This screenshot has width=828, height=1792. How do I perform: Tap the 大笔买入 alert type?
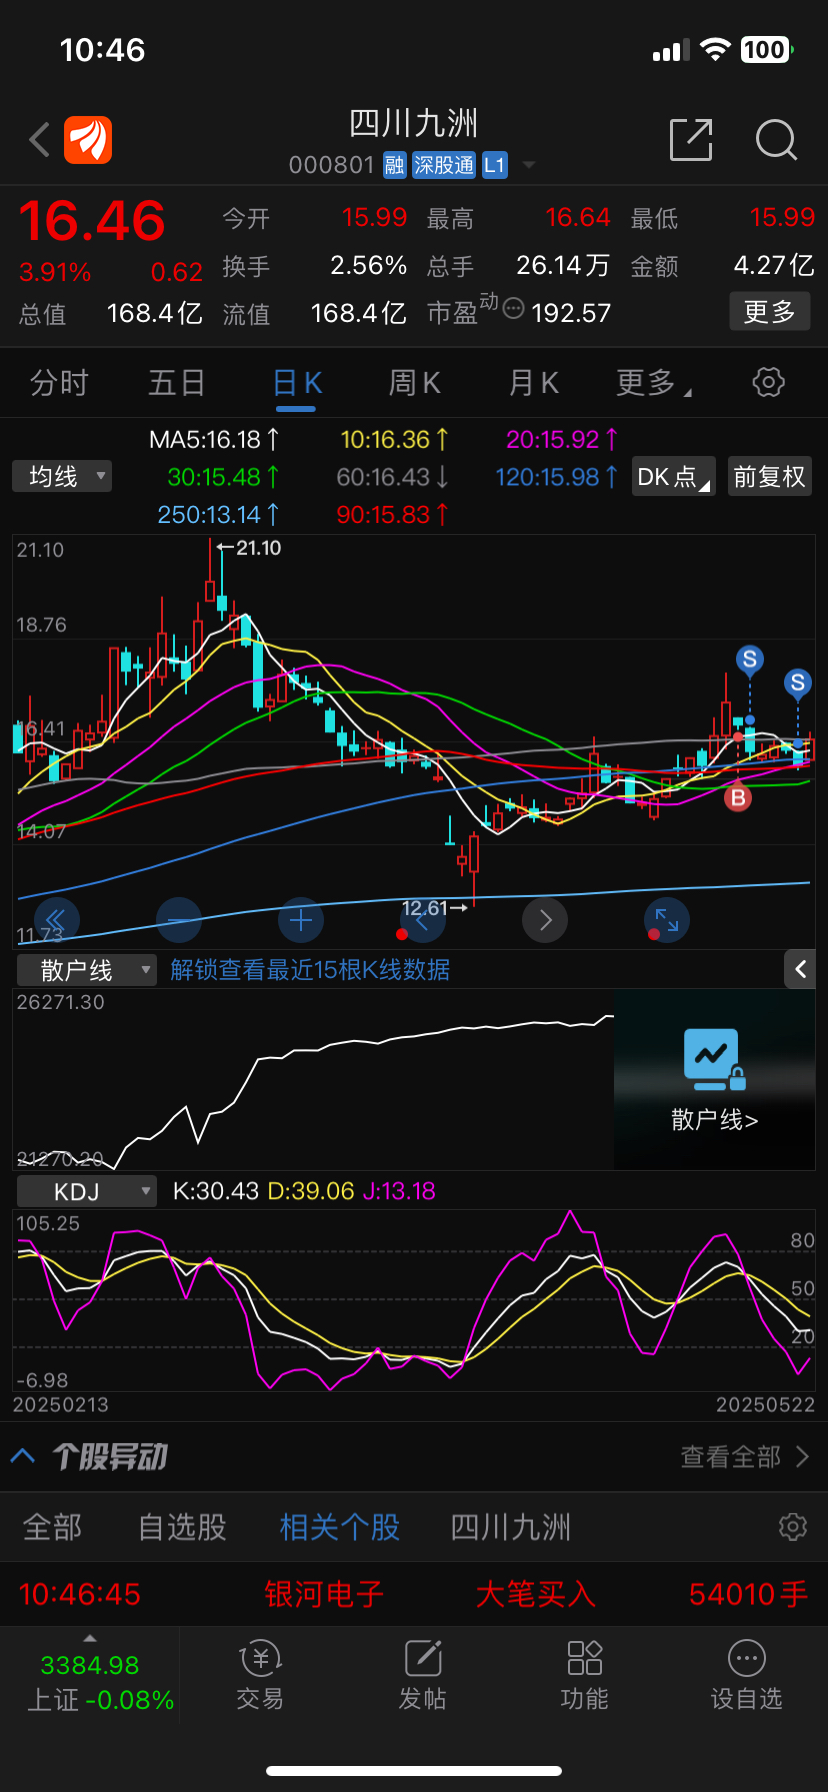[x=536, y=1594]
